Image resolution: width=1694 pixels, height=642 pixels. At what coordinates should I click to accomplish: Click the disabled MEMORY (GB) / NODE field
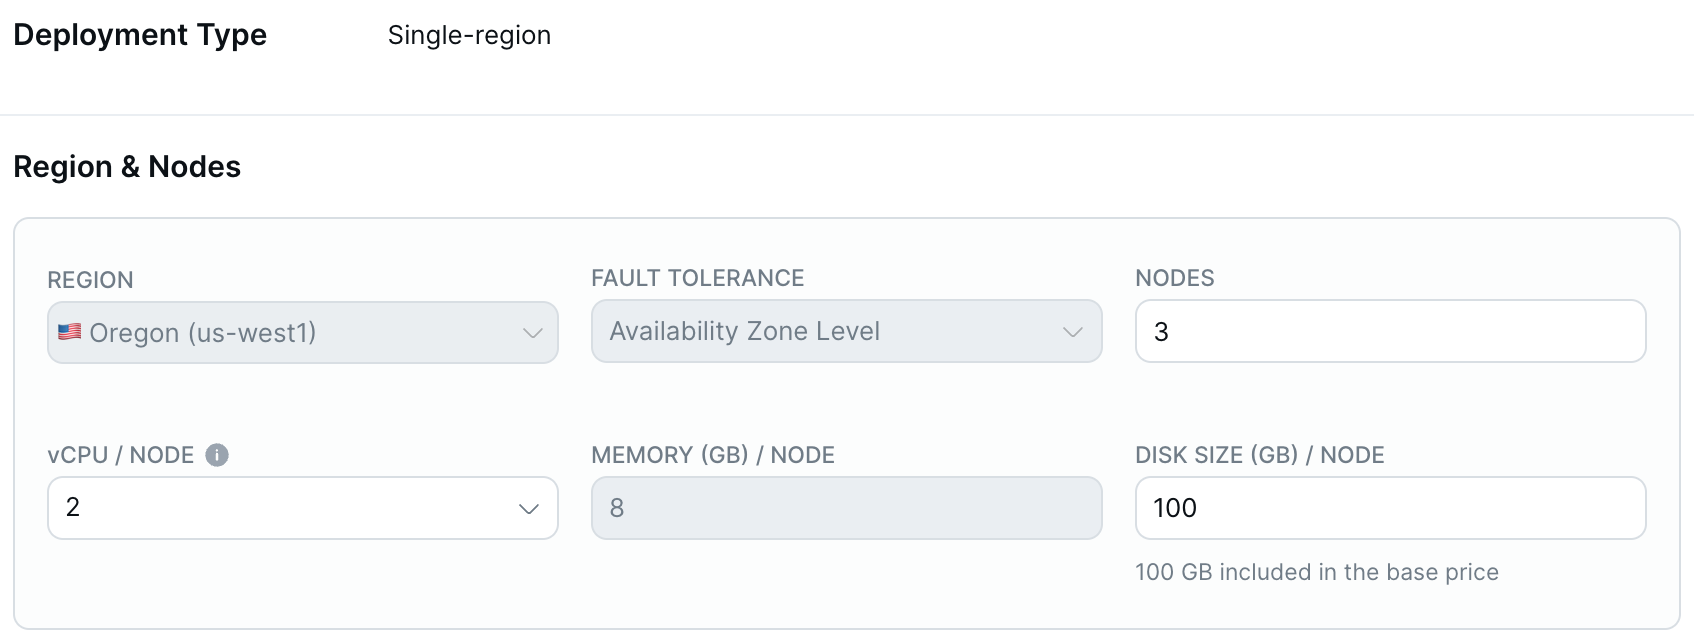click(845, 508)
